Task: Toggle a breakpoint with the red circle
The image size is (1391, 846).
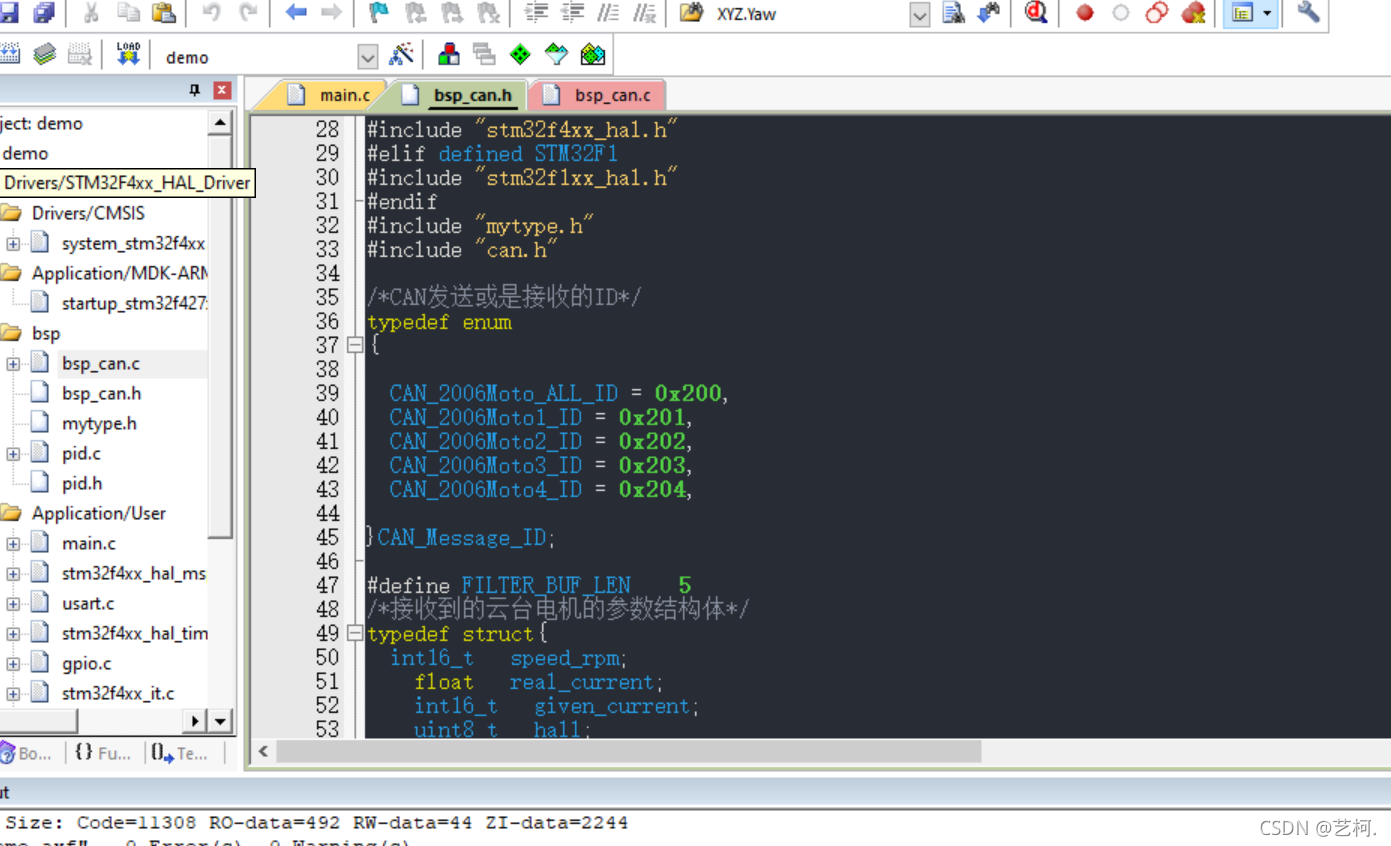Action: (1082, 13)
